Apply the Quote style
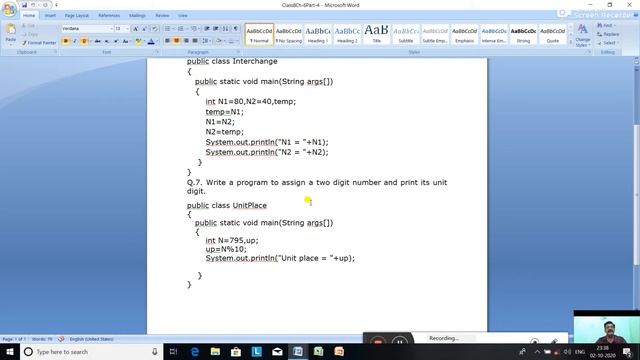Image resolution: width=640 pixels, height=360 pixels. click(553, 34)
